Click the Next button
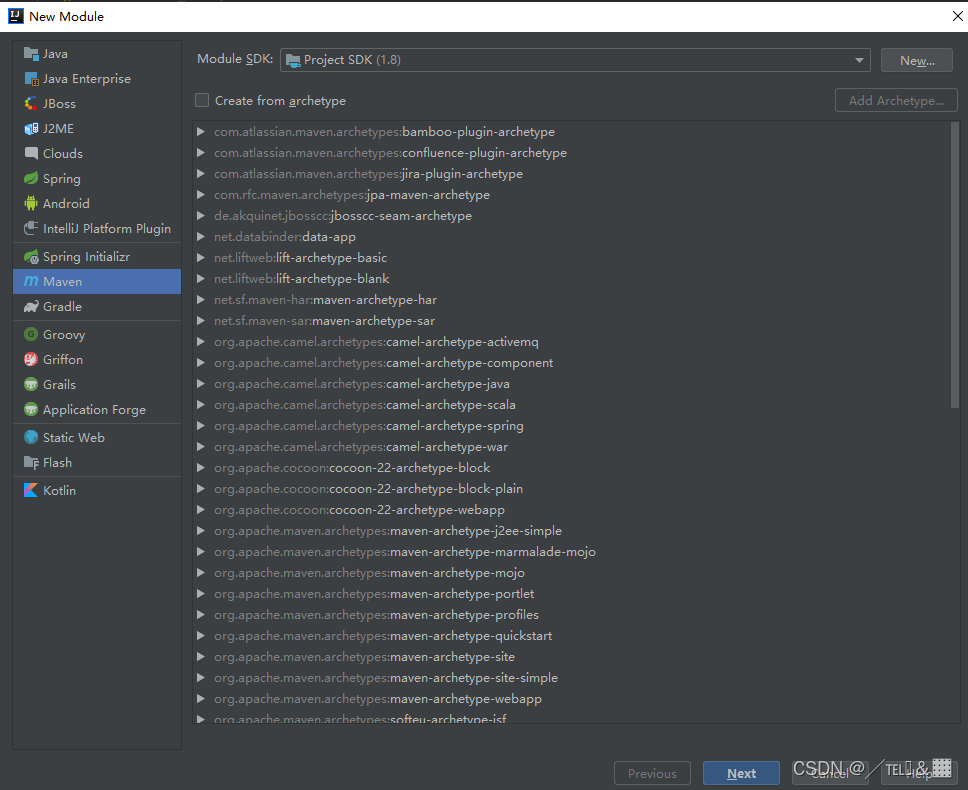The width and height of the screenshot is (968, 790). click(x=741, y=772)
